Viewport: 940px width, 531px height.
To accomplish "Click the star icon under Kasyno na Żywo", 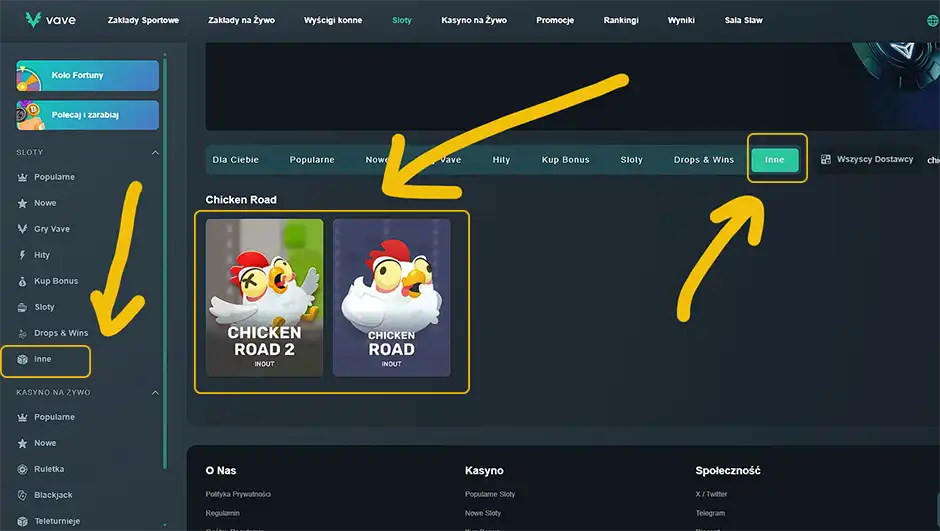I will [22, 443].
